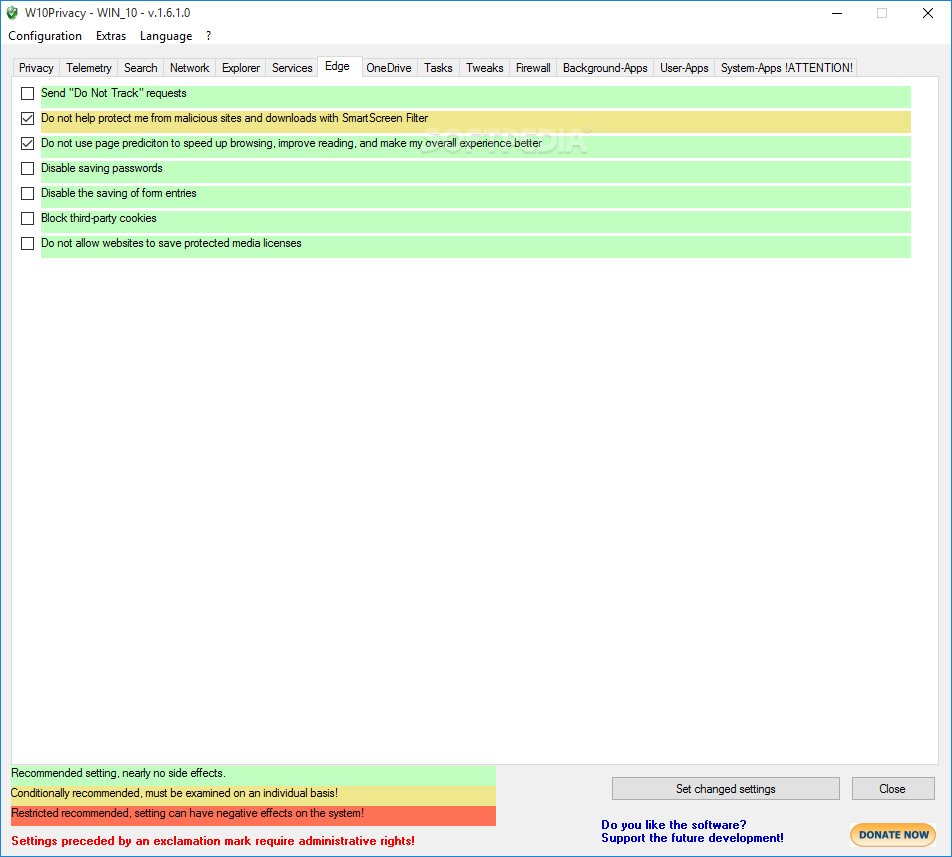
Task: Go to the Tasks tab
Action: pyautogui.click(x=438, y=68)
